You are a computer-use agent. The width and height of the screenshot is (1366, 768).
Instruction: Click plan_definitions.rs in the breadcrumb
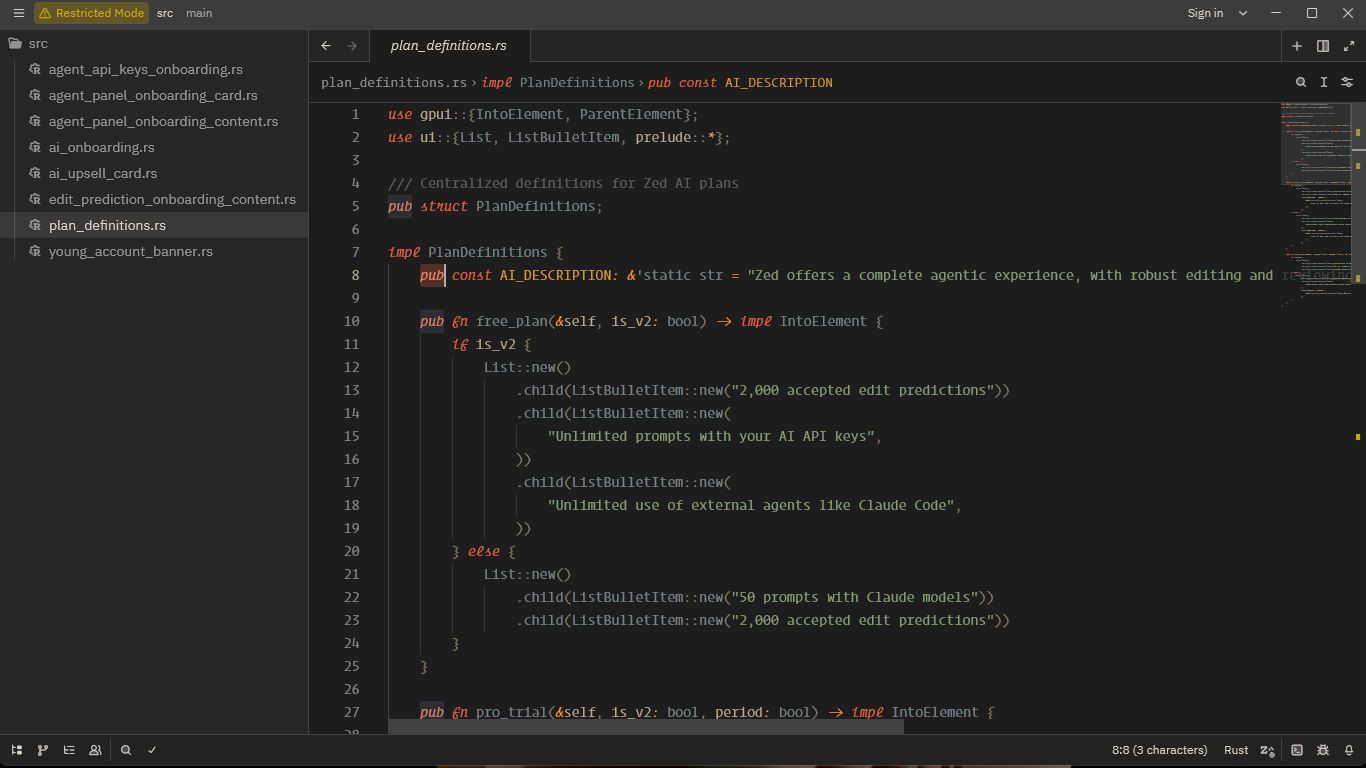coord(394,83)
